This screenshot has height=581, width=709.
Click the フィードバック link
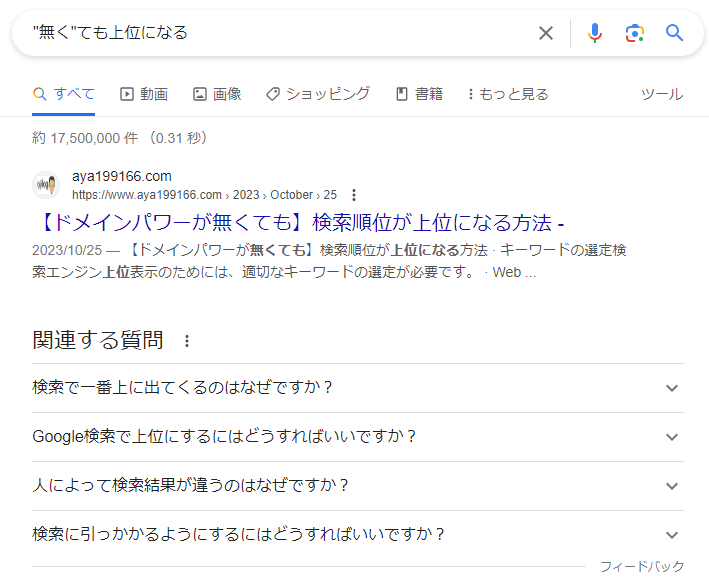[642, 567]
